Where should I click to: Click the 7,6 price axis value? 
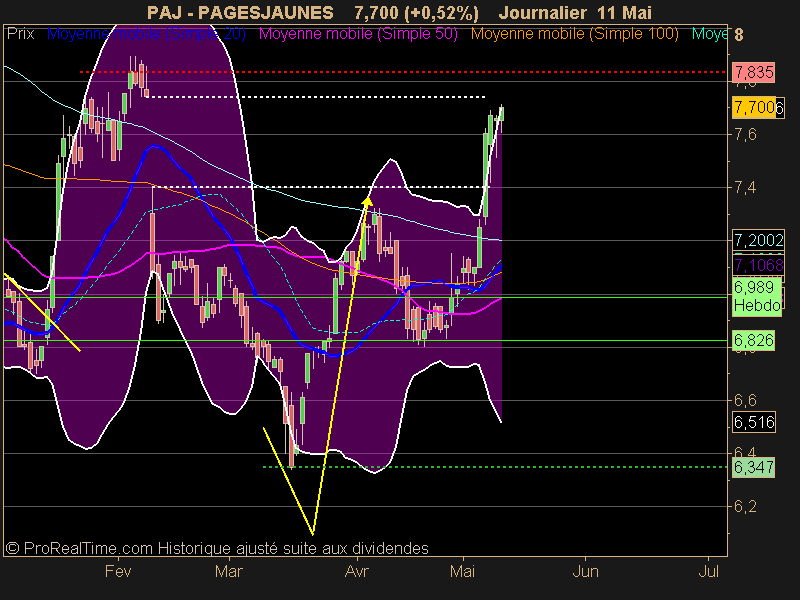coord(745,135)
